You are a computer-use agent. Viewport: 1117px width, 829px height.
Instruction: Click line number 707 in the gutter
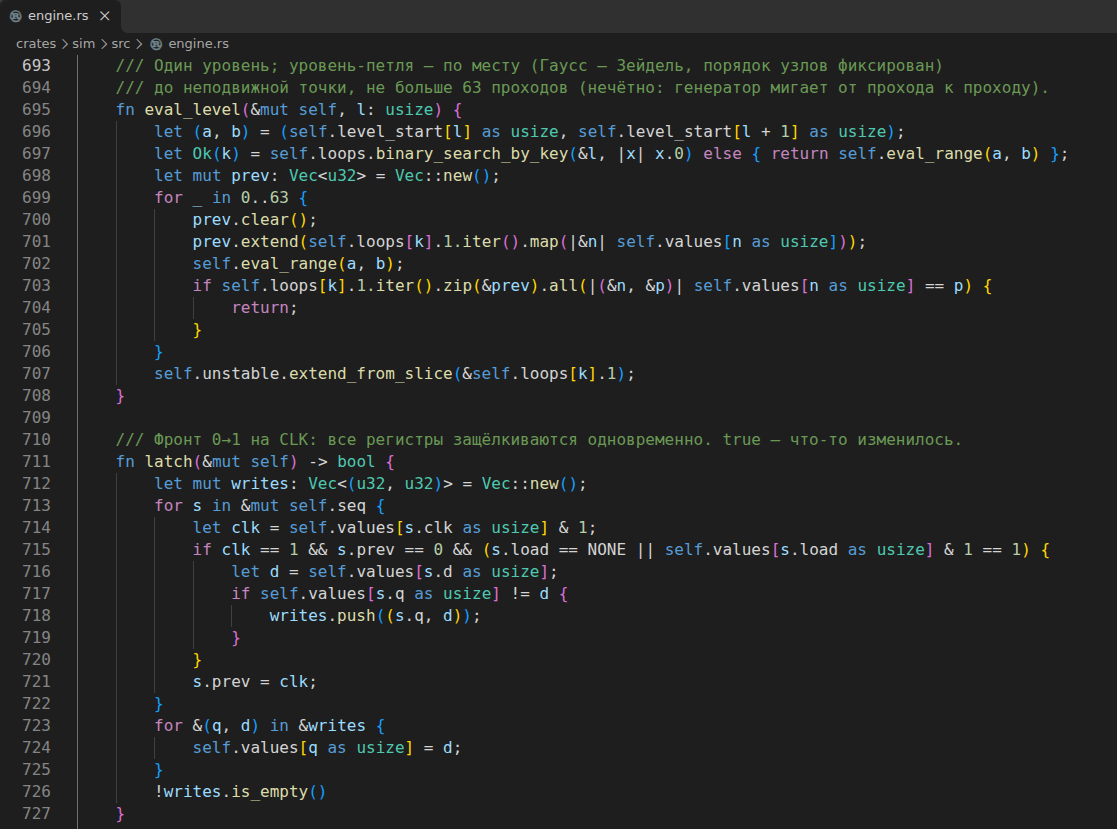click(36, 373)
